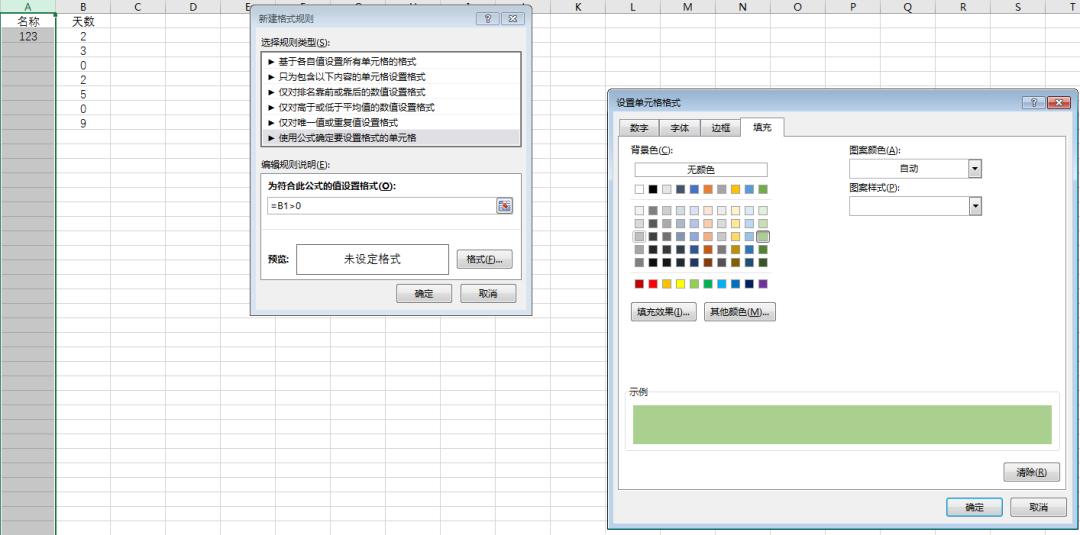Select 无颜色 (no color) for background
Viewport: 1080px width, 535px height.
(700, 170)
